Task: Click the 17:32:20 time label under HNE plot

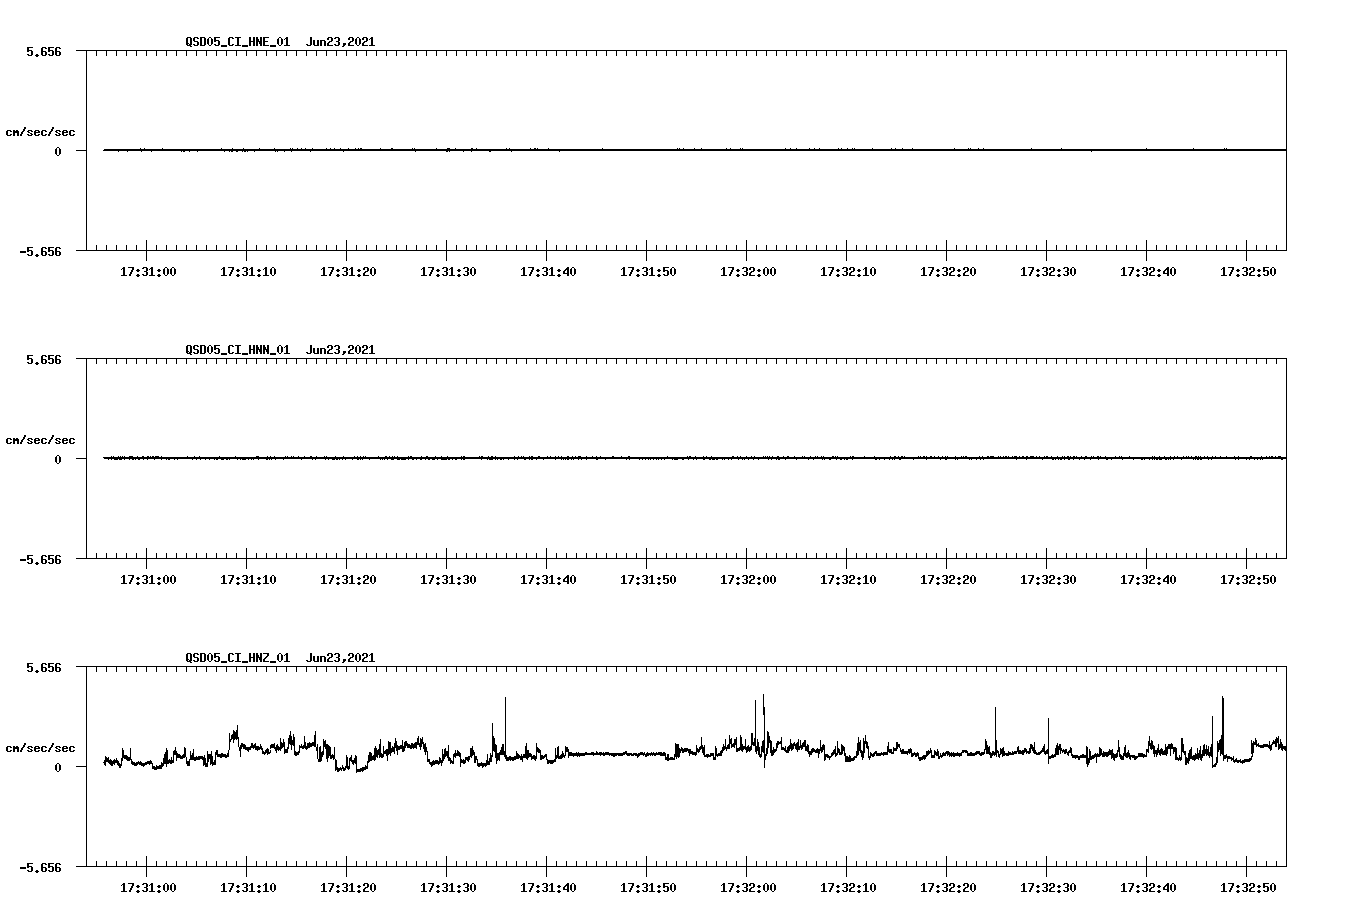Action: click(x=948, y=271)
